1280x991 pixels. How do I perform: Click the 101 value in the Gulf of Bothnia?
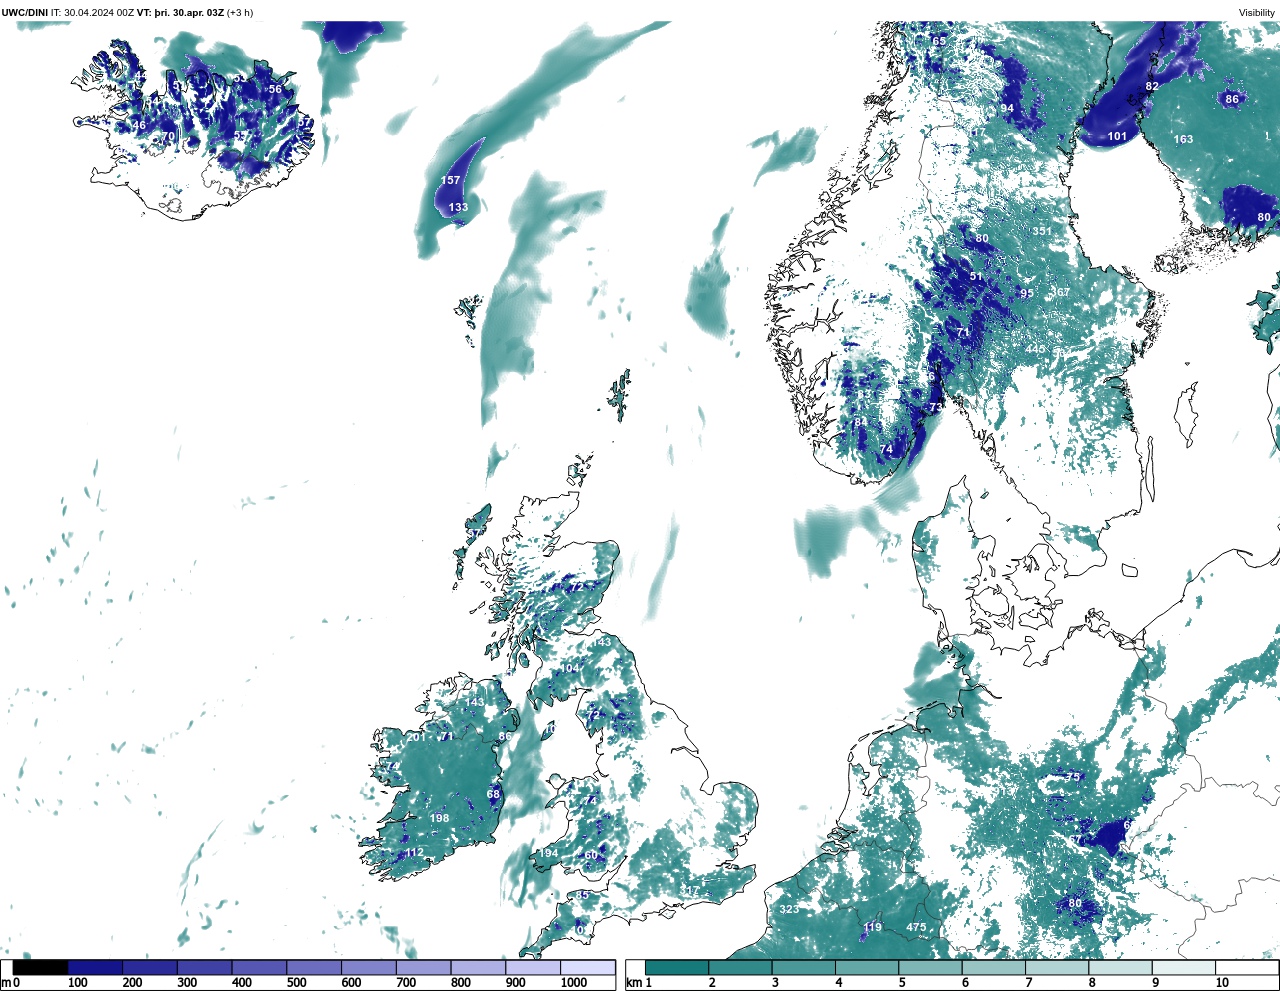coord(1117,136)
